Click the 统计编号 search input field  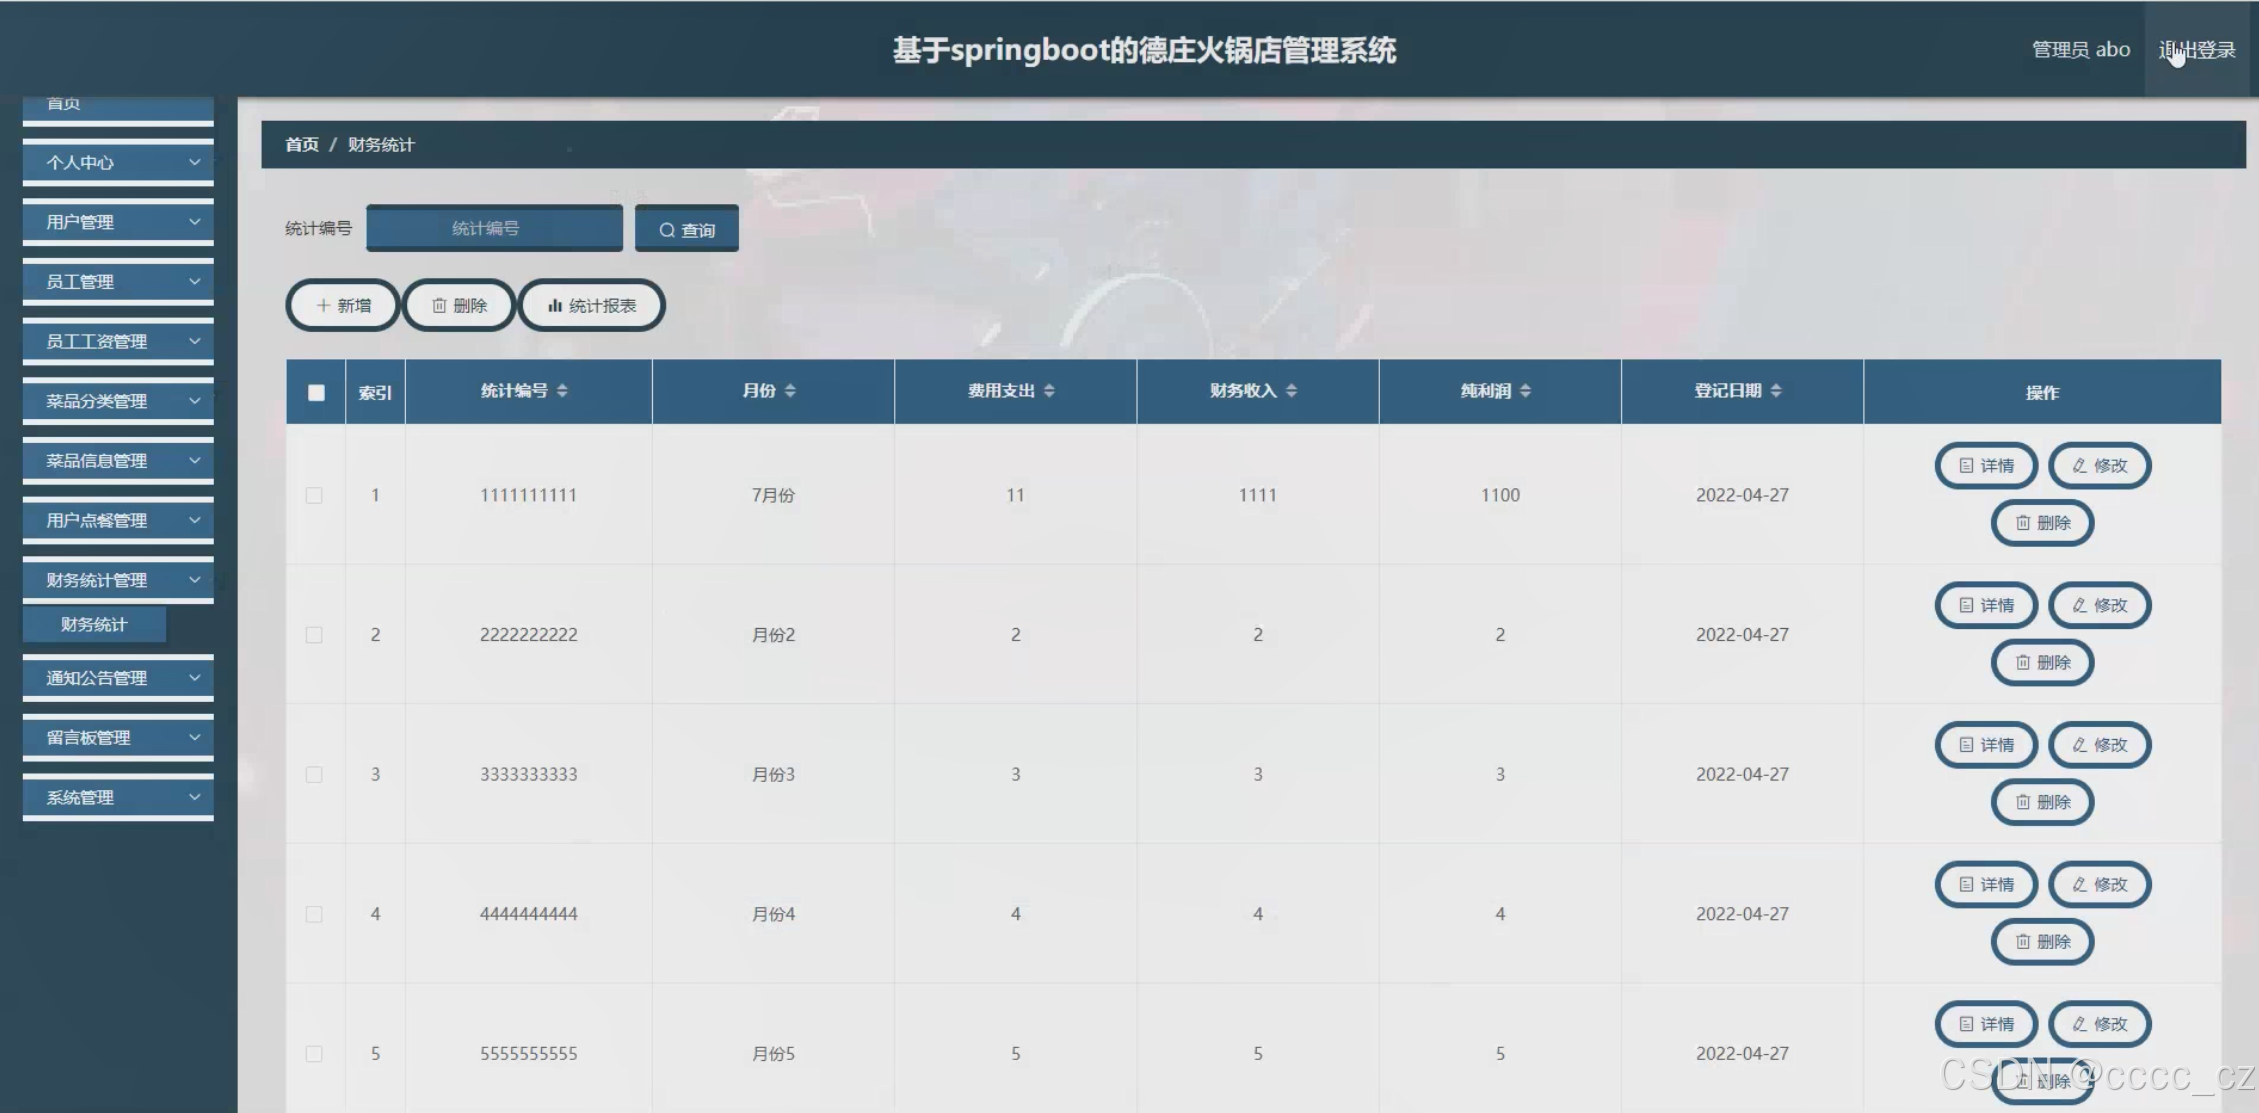494,228
